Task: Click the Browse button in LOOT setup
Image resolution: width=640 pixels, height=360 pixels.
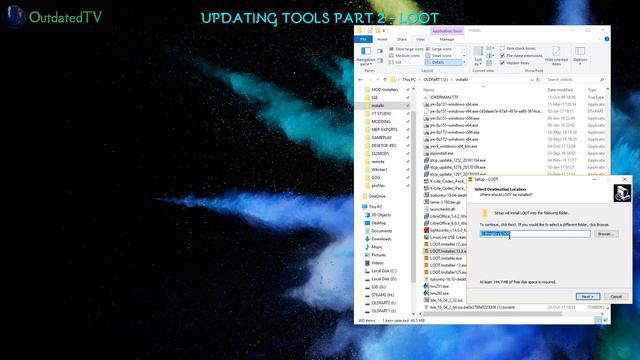Action: point(606,234)
